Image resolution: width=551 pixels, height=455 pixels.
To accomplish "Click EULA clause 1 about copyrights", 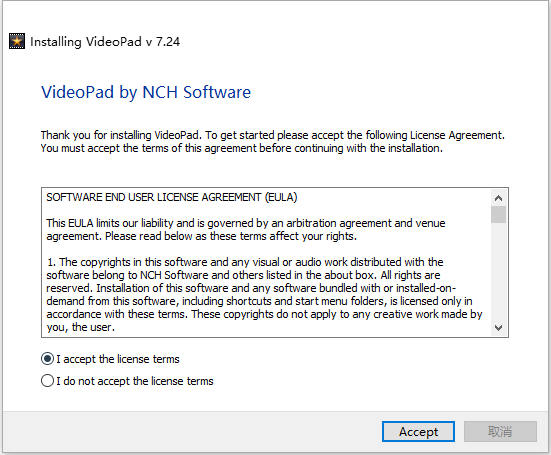I will [264, 294].
